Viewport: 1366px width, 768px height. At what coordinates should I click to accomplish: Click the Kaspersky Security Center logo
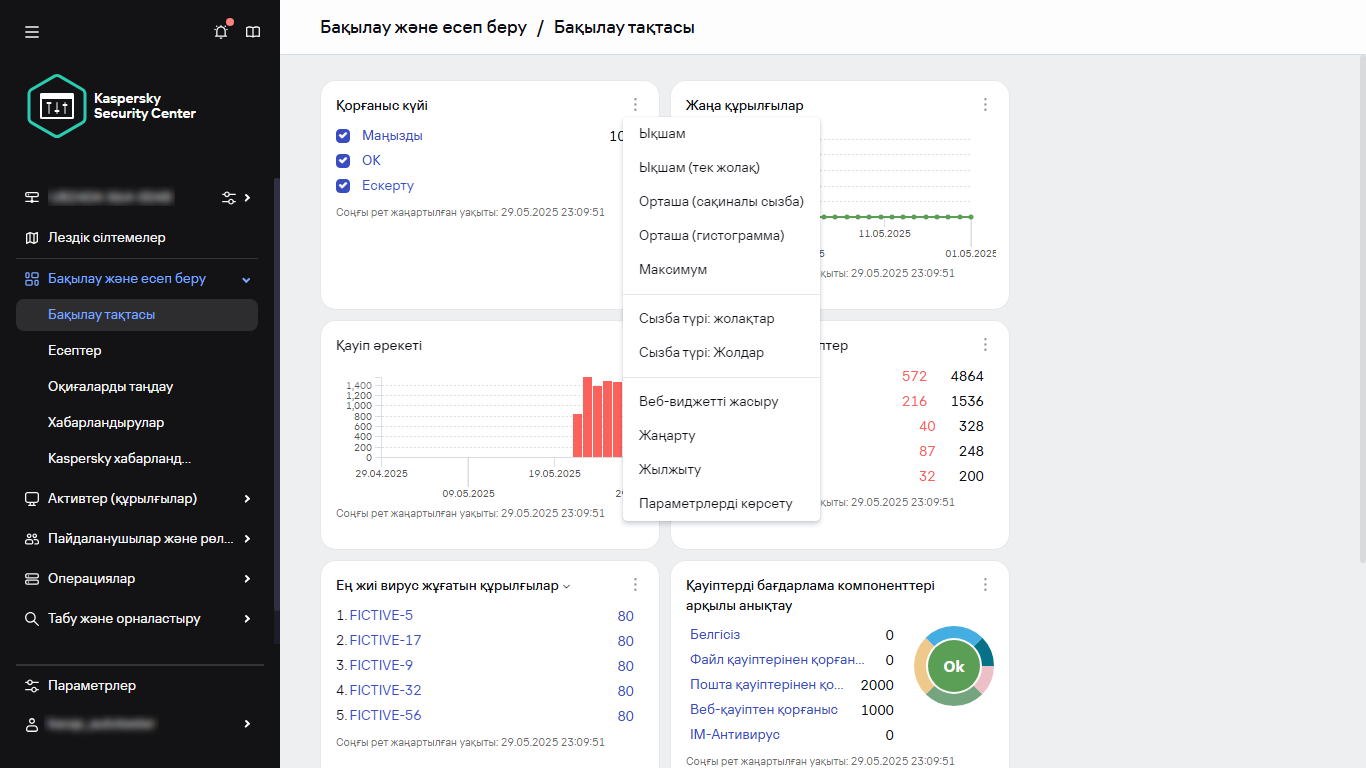pos(112,106)
